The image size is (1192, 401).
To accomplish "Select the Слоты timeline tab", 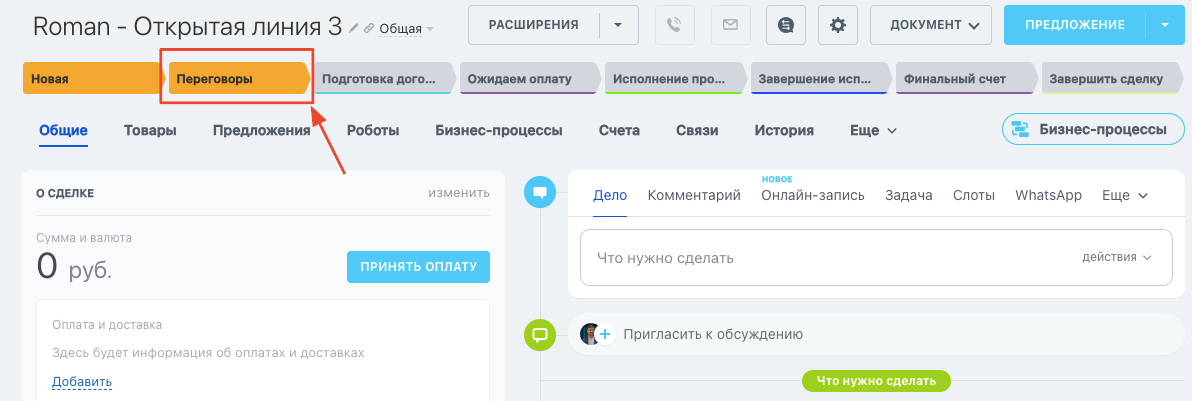I will (974, 196).
